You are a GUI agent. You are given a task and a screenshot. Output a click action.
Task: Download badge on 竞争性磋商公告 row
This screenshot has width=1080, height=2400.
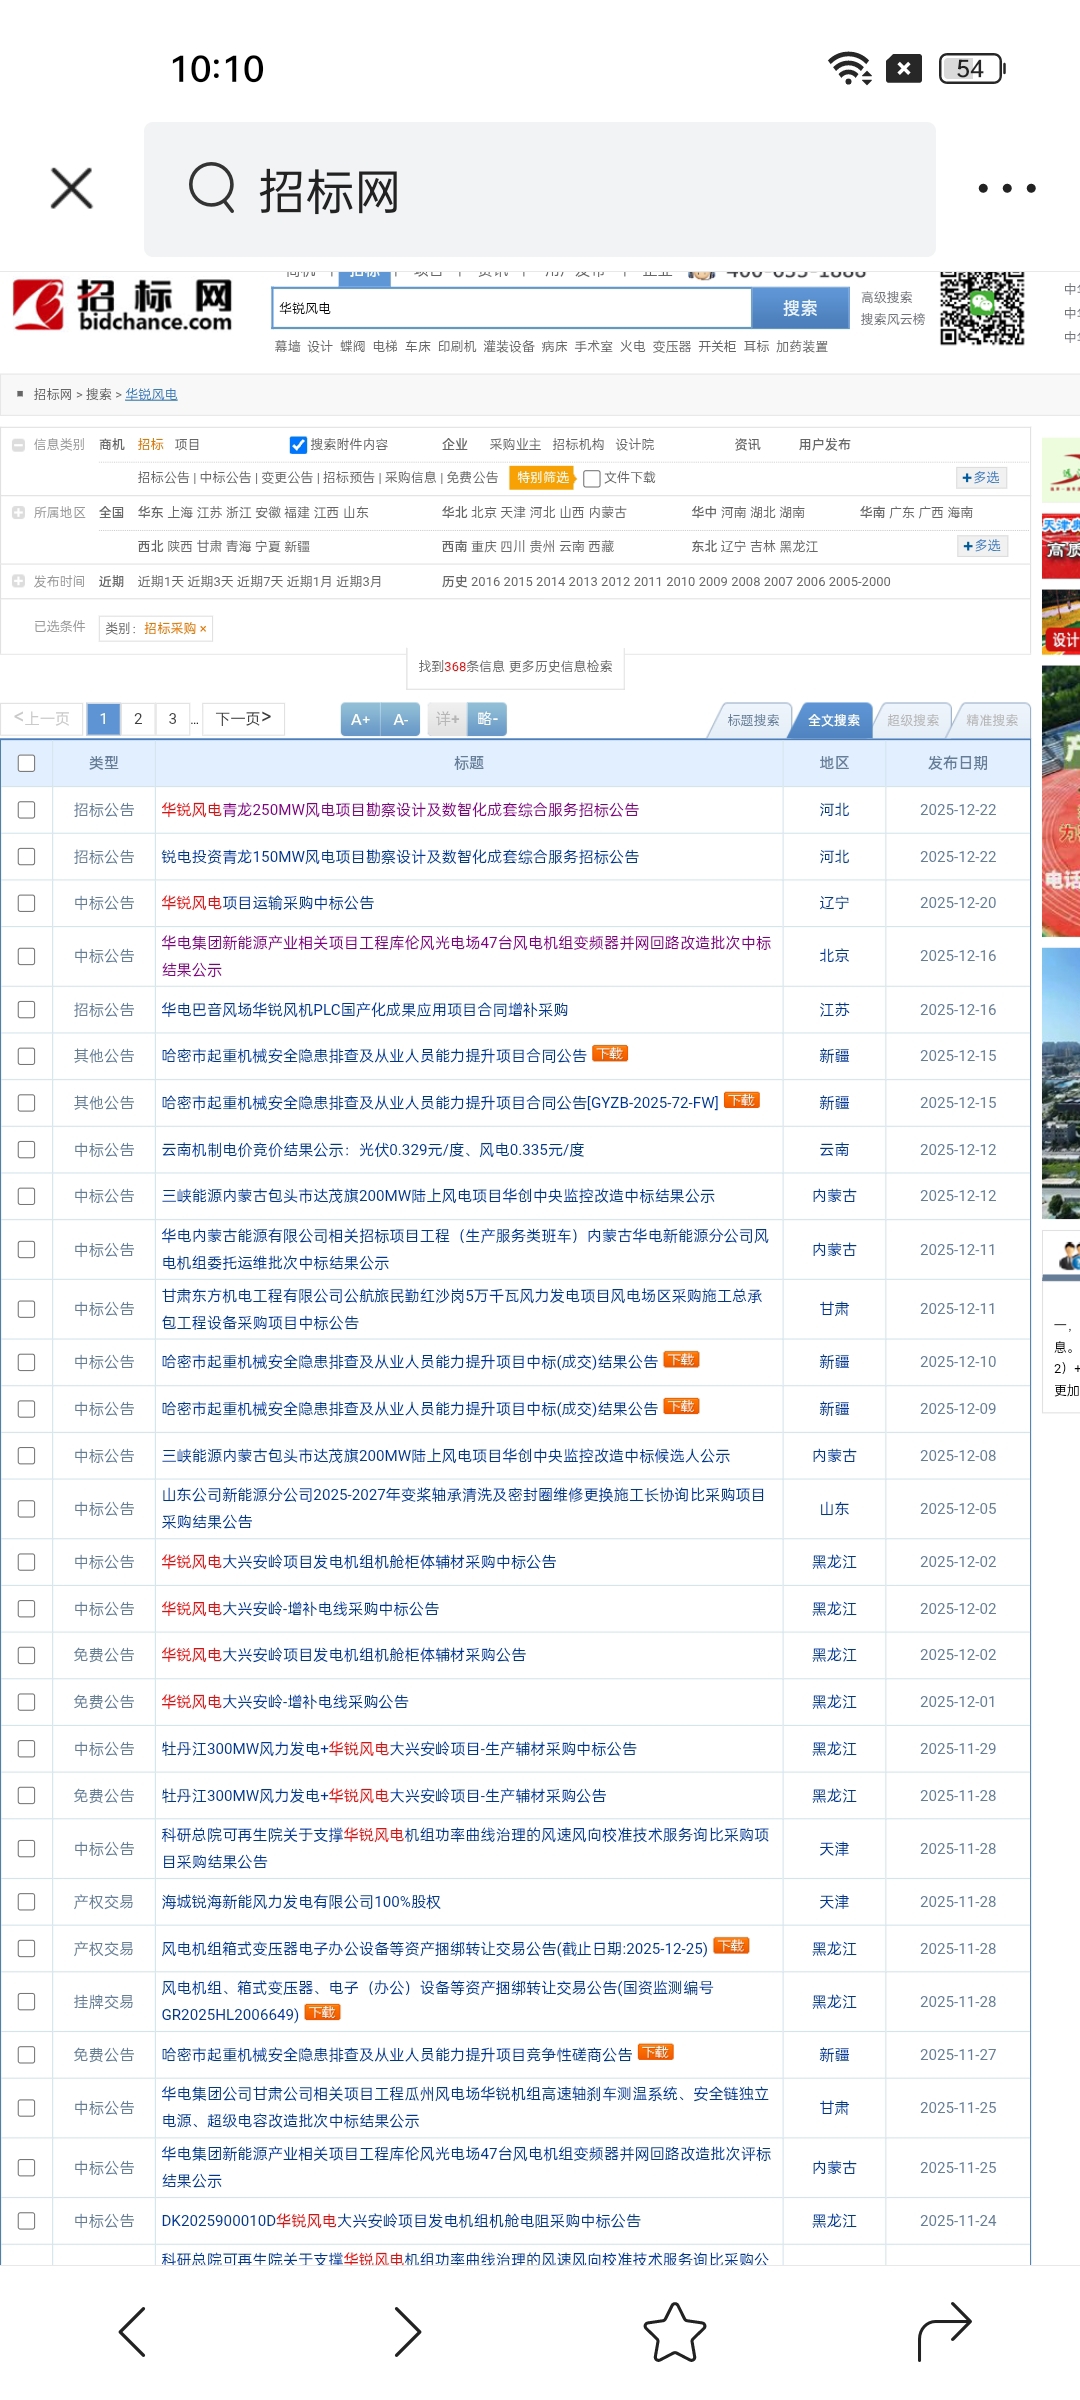coord(656,2052)
